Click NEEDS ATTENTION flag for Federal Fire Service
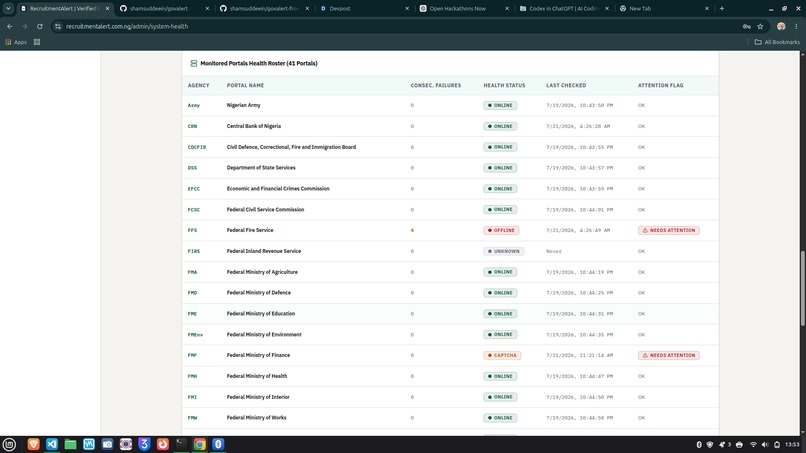 [x=669, y=230]
